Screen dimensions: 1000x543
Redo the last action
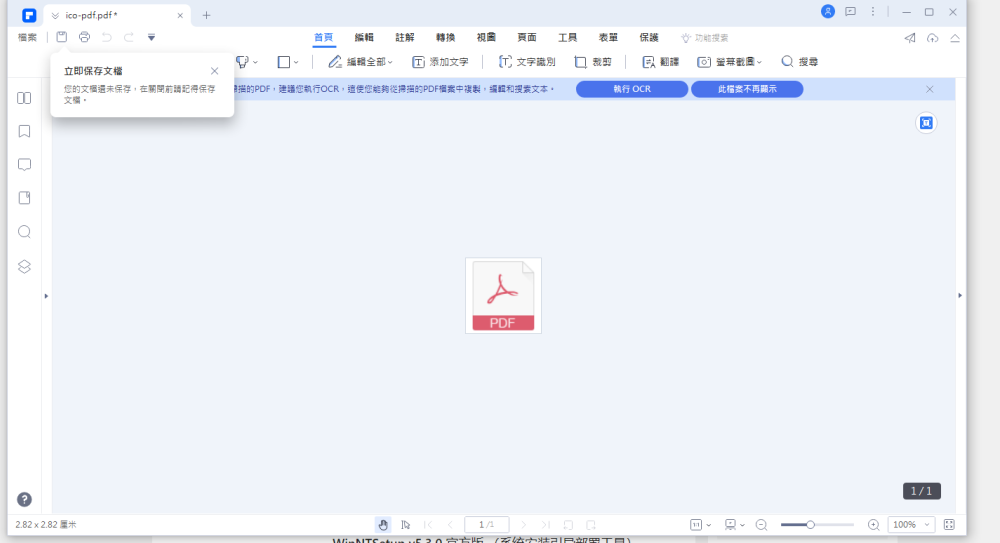click(129, 37)
